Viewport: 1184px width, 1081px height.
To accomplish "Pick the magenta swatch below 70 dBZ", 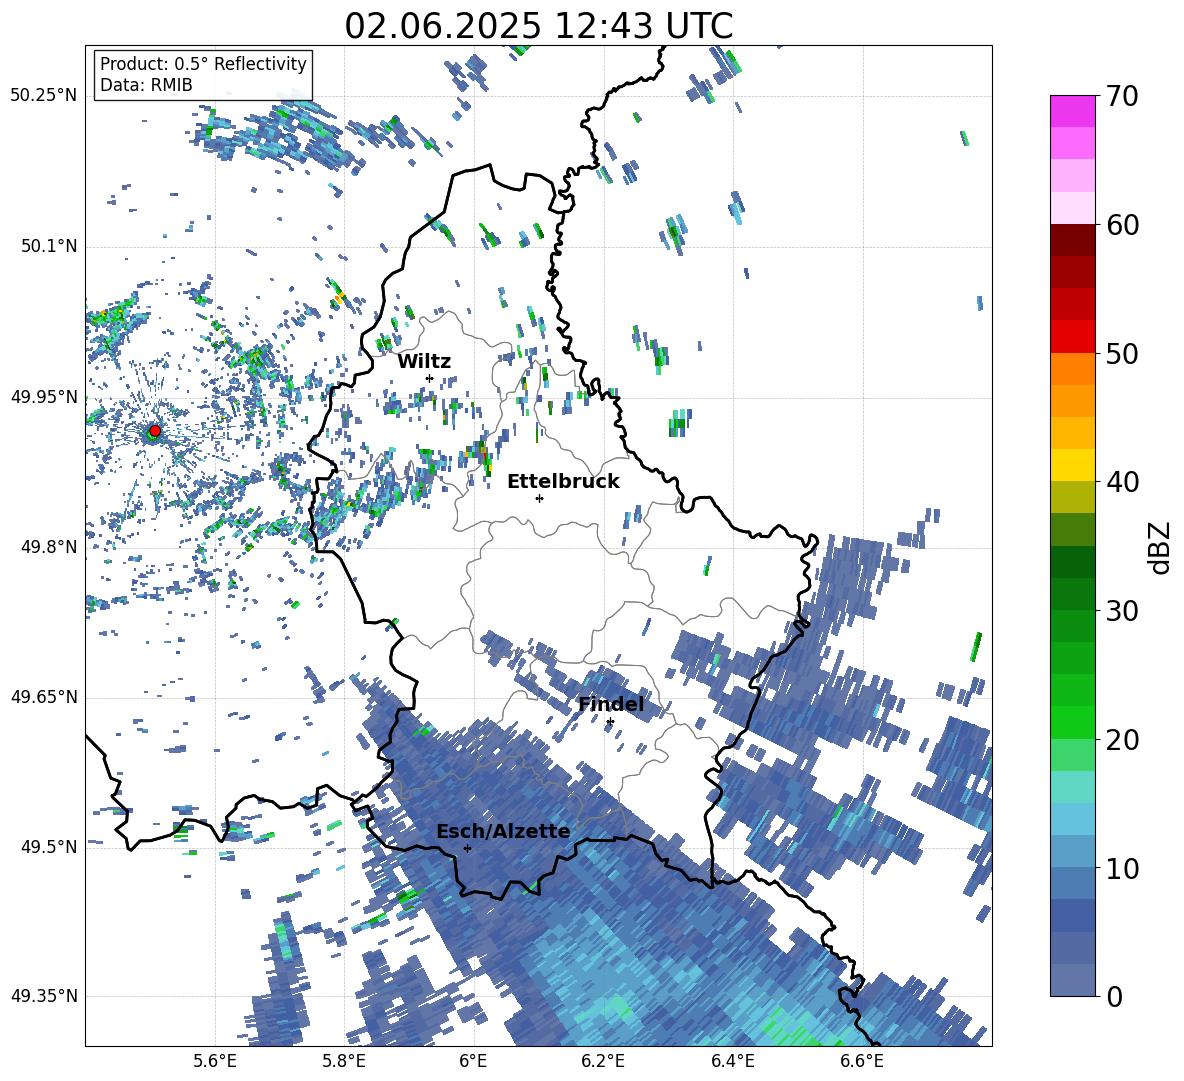I will coord(1072,111).
